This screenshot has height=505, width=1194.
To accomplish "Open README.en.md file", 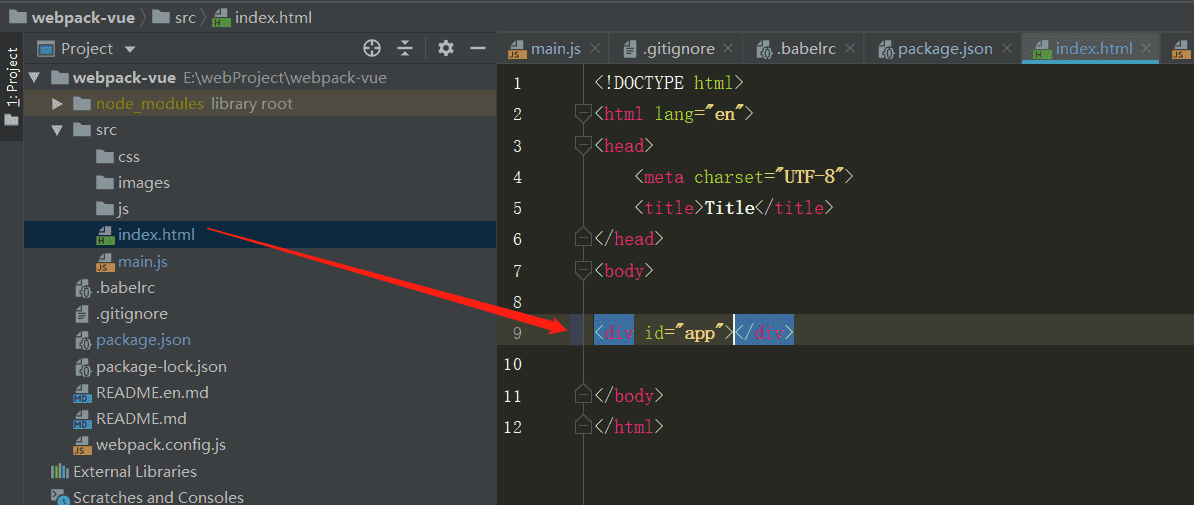I will click(141, 393).
